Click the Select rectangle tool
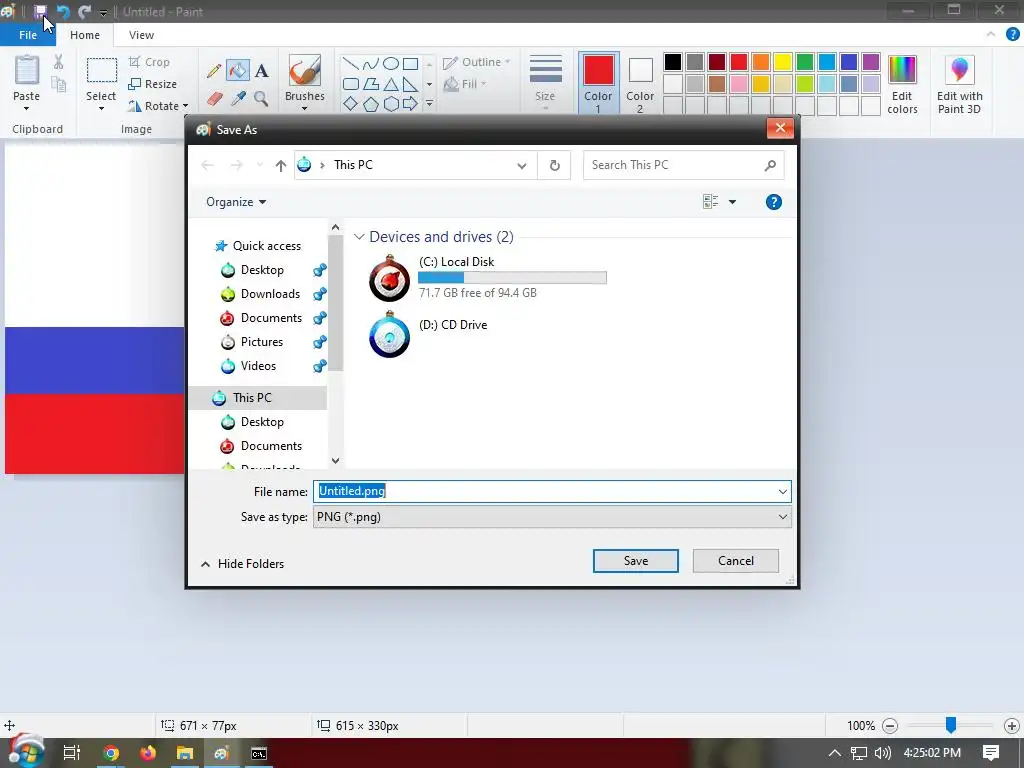Screen dimensions: 1024x768 (x=101, y=70)
